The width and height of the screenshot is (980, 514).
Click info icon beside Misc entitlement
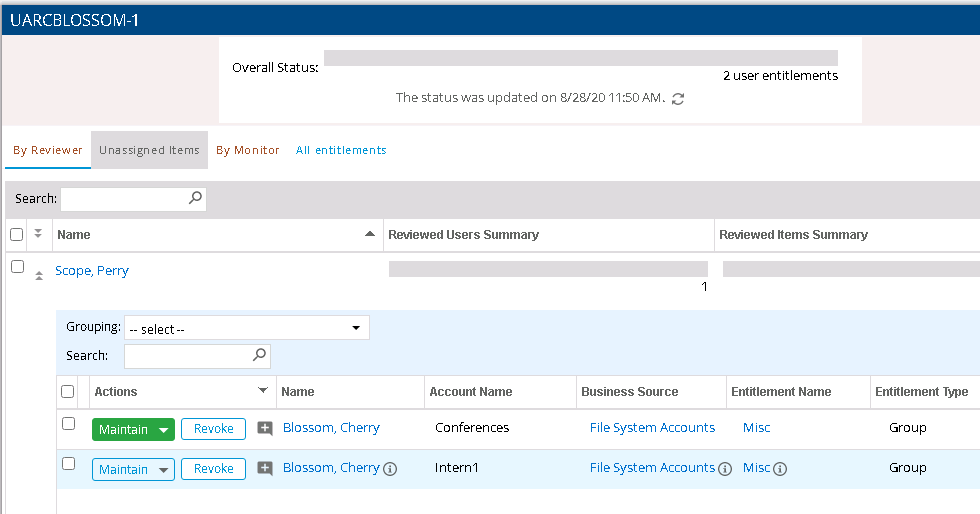[780, 469]
